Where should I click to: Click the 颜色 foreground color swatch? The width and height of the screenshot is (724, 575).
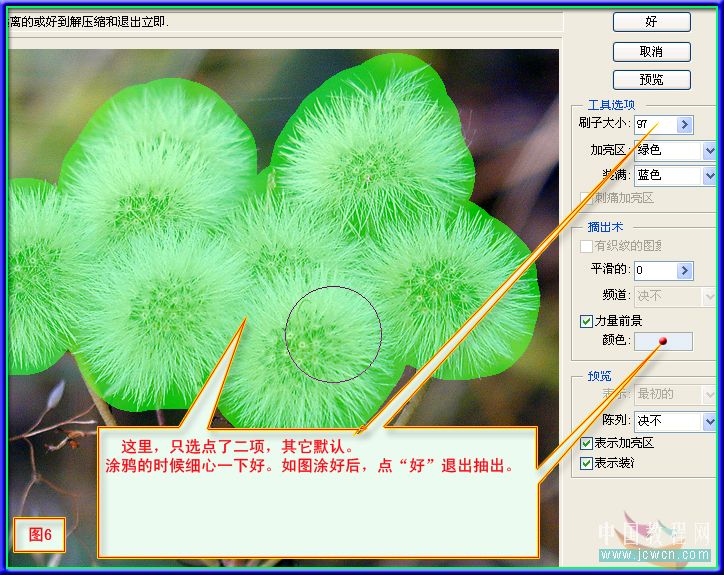663,341
